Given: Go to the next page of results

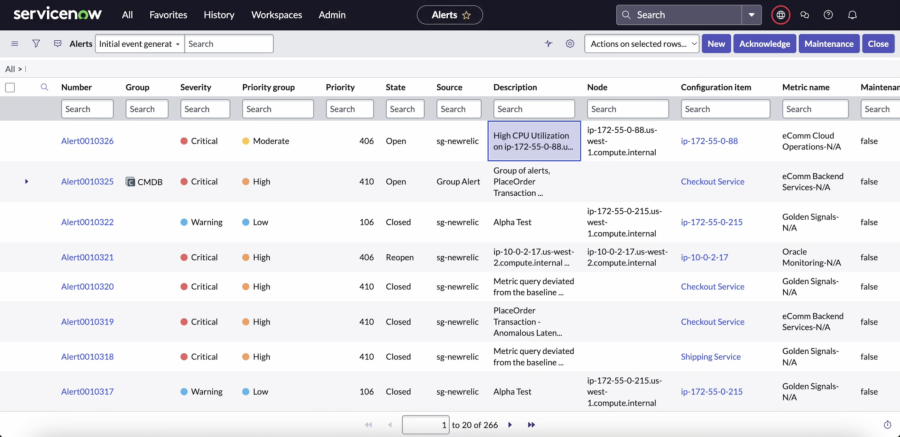Looking at the screenshot, I should click(510, 425).
